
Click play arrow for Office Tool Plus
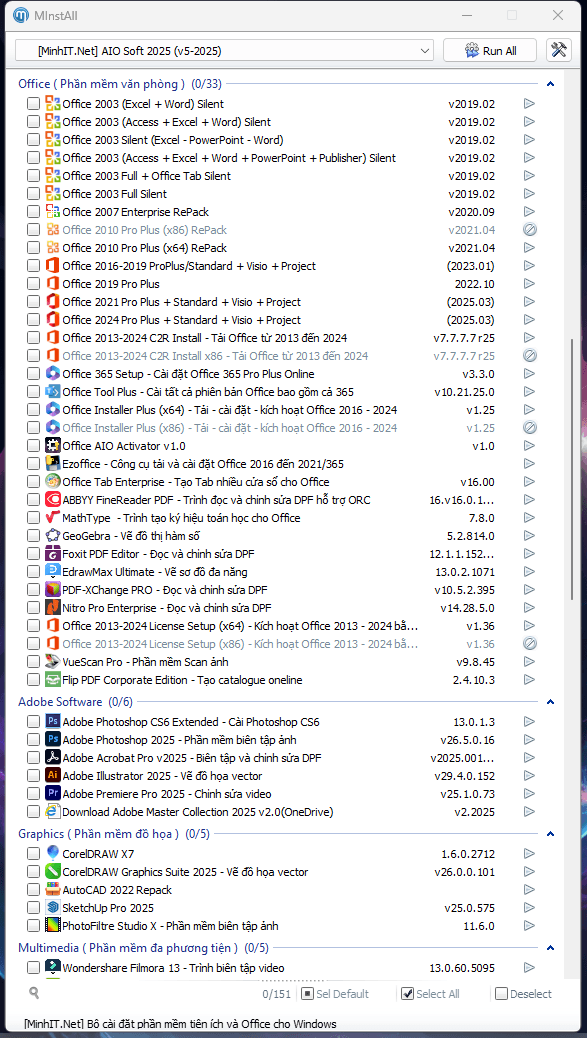pos(529,392)
